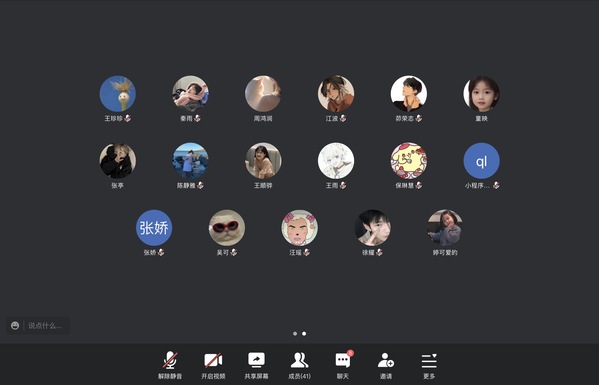Click muted mic icon beside 秦雨
599x385 pixels.
(x=197, y=118)
